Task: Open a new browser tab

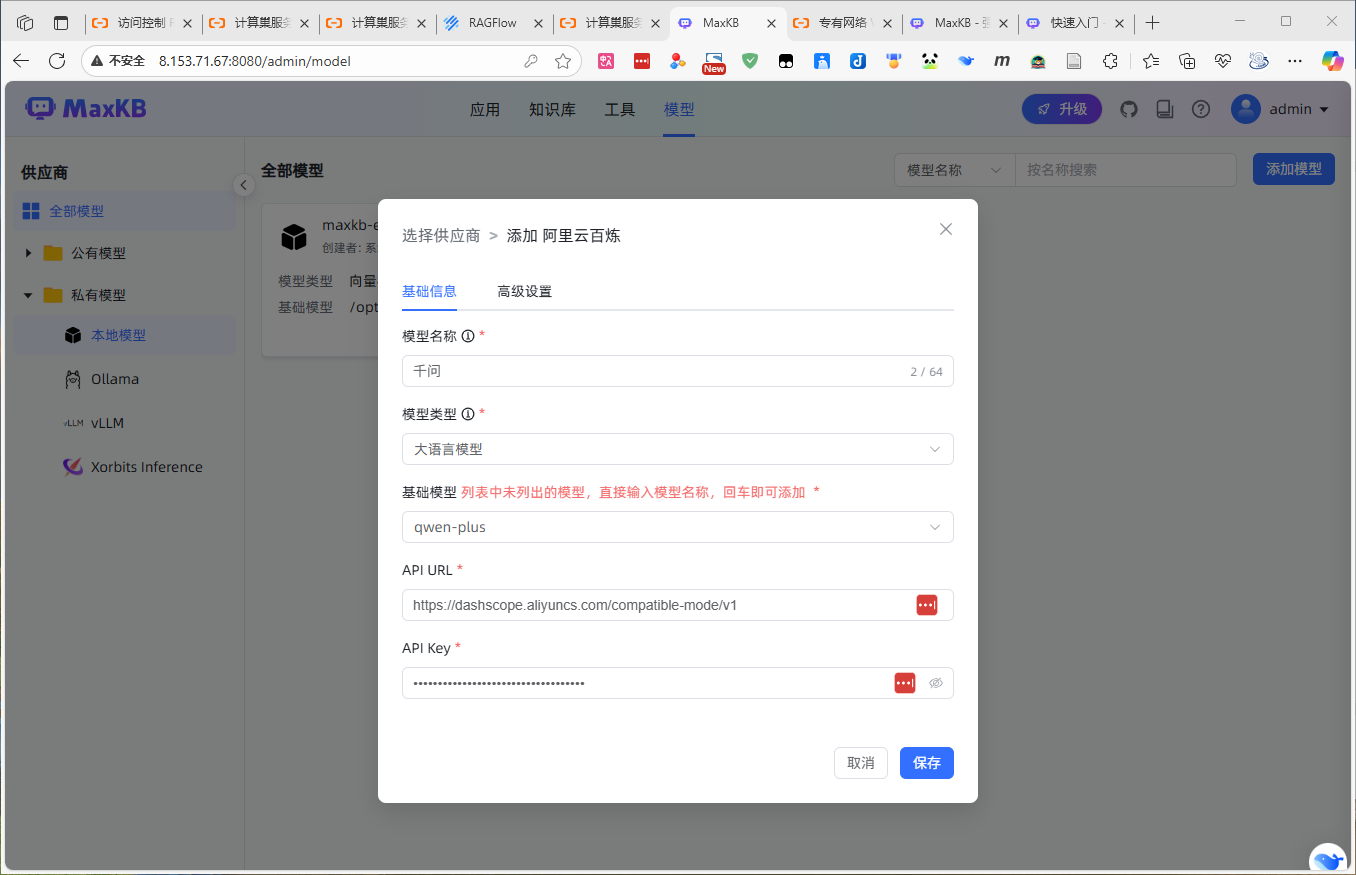Action: [x=1152, y=22]
